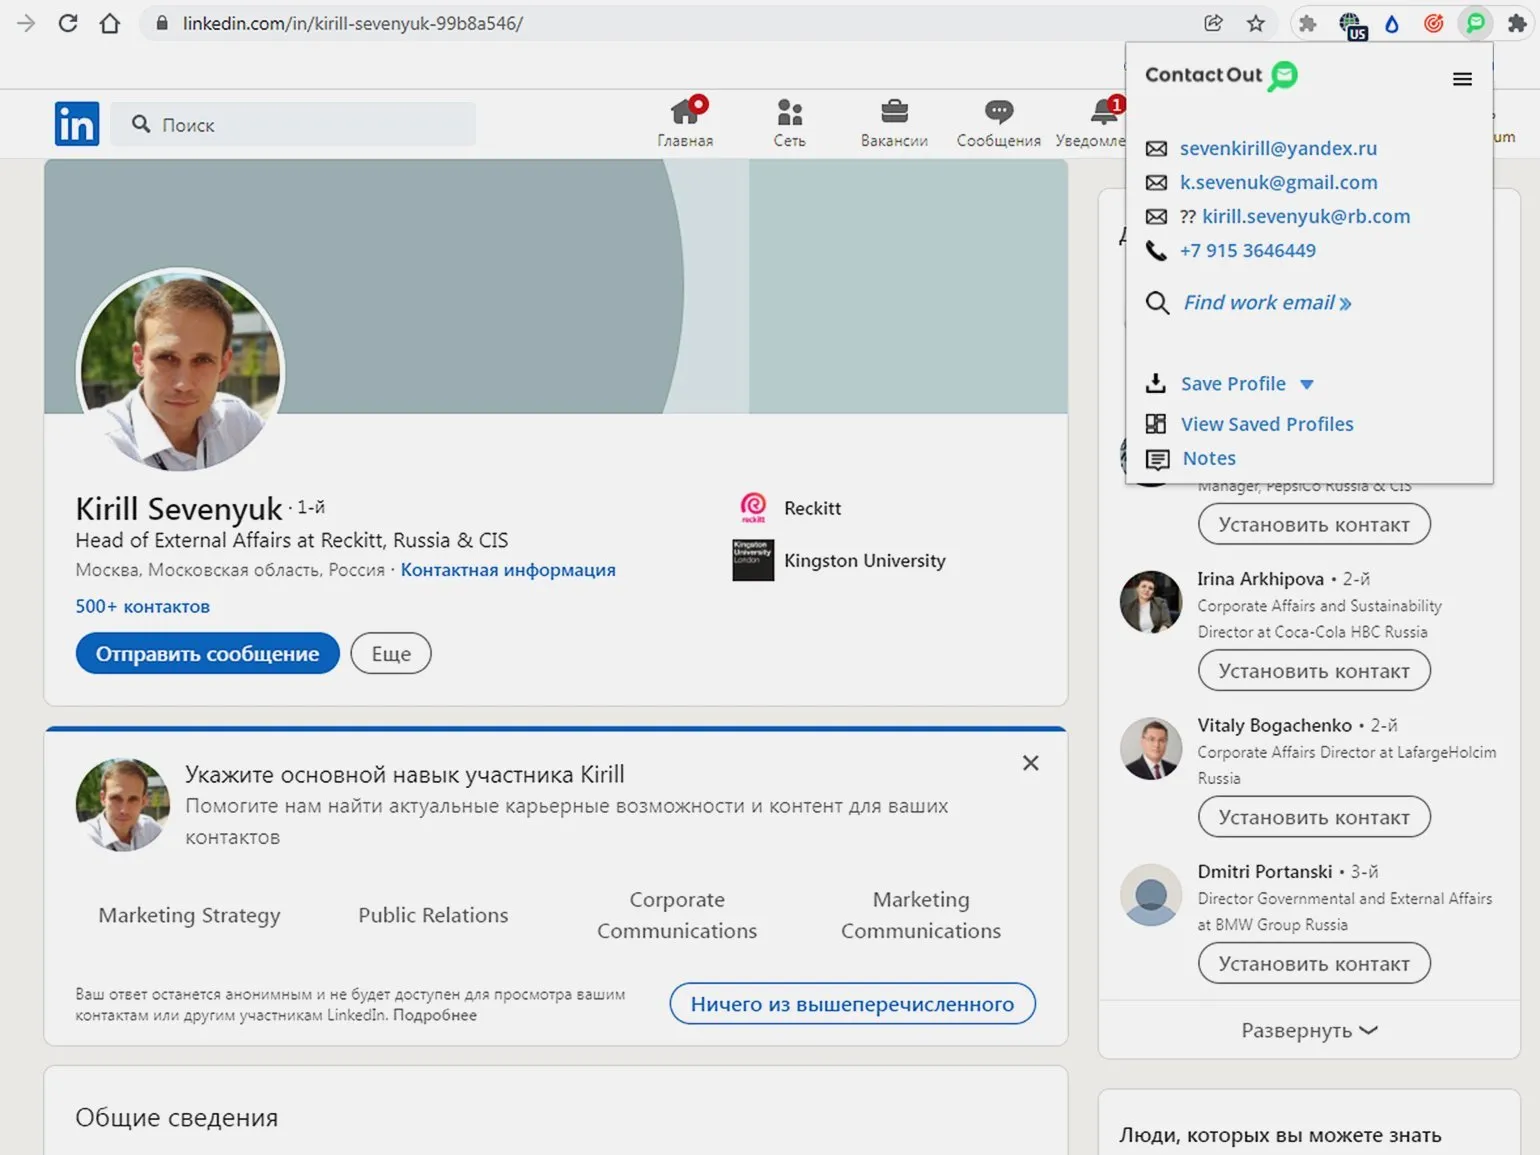This screenshot has height=1155, width=1540.
Task: Open the Еще more options button
Action: 391,654
